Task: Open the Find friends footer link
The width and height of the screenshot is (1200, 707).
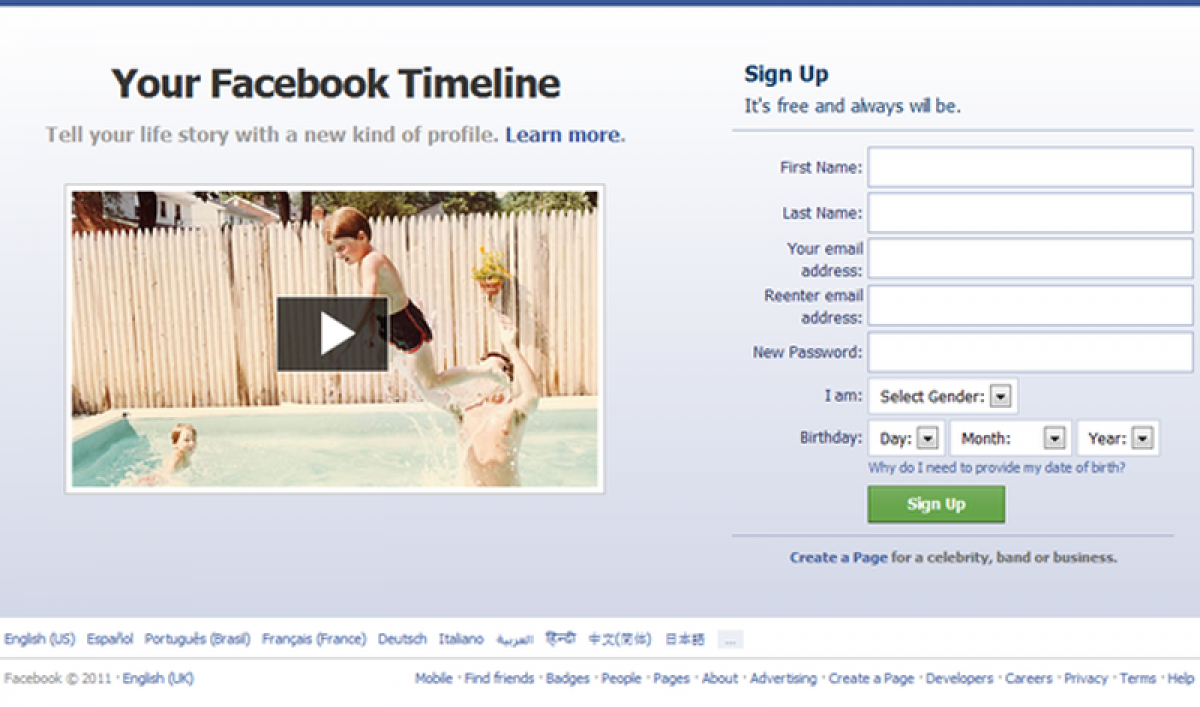Action: pos(499,678)
